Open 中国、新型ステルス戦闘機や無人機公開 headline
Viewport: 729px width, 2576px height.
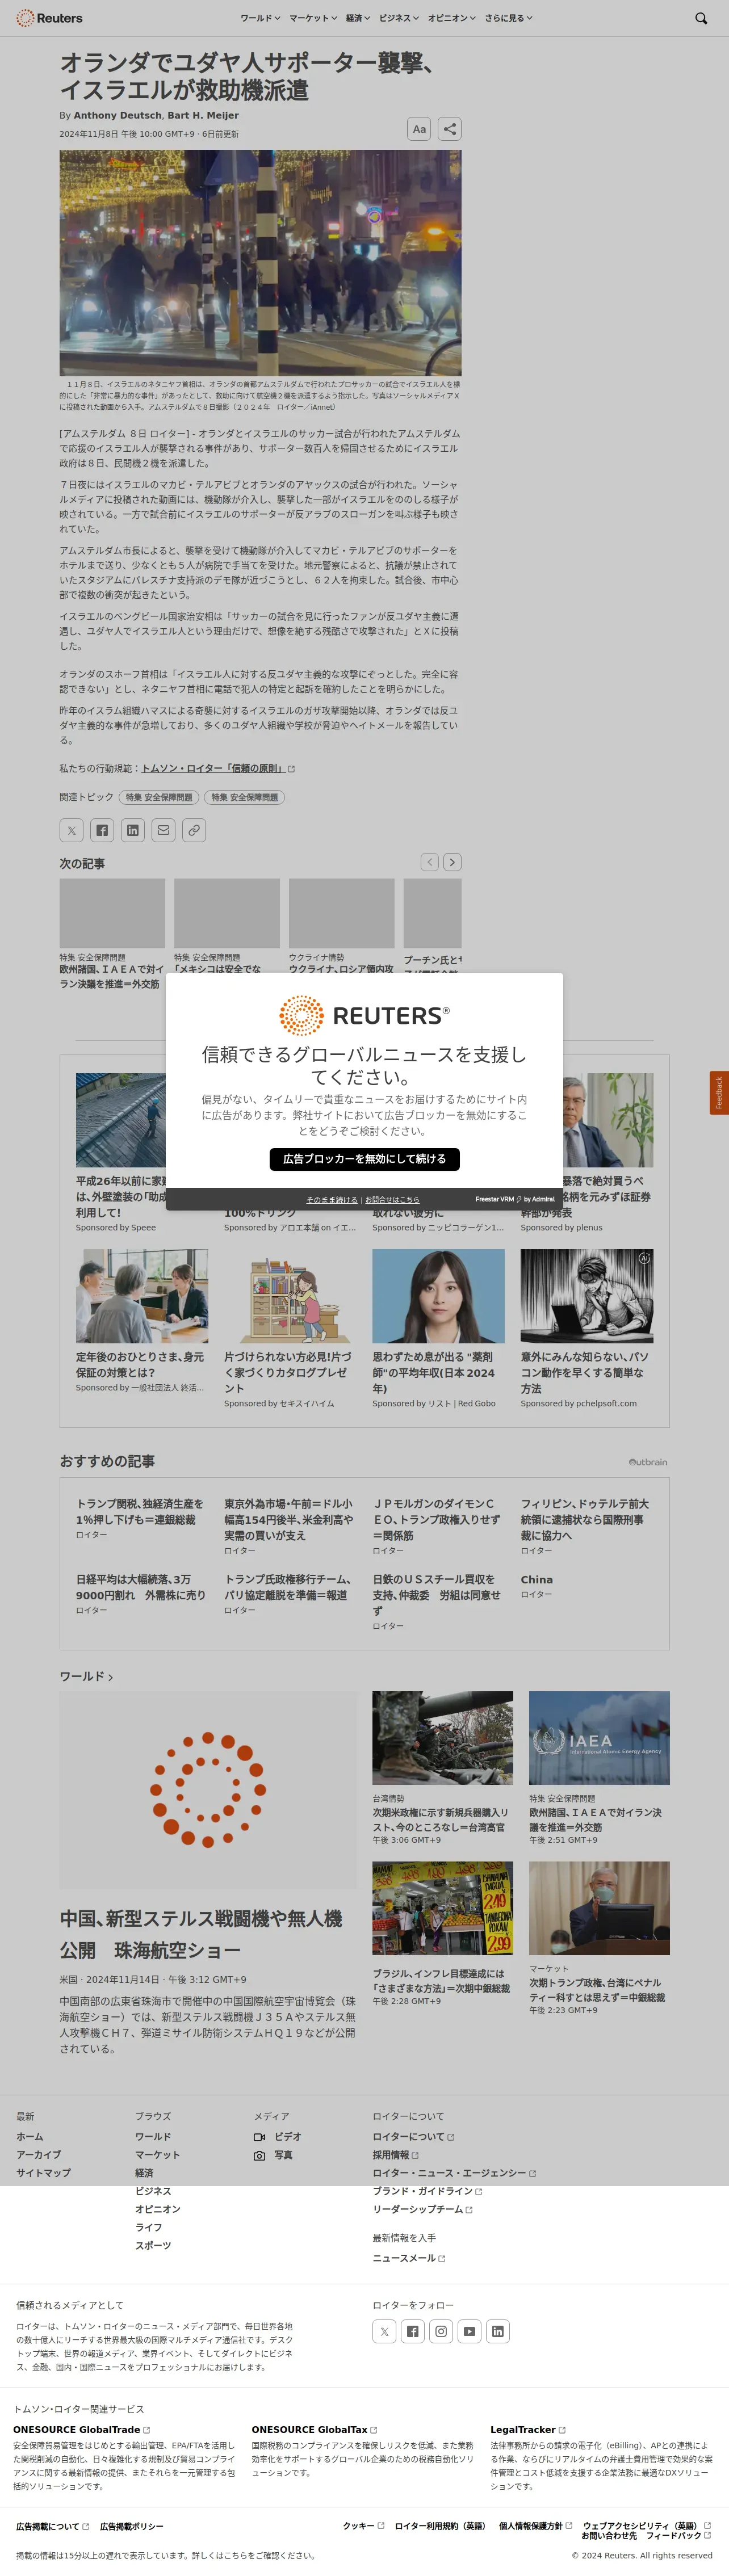201,1934
